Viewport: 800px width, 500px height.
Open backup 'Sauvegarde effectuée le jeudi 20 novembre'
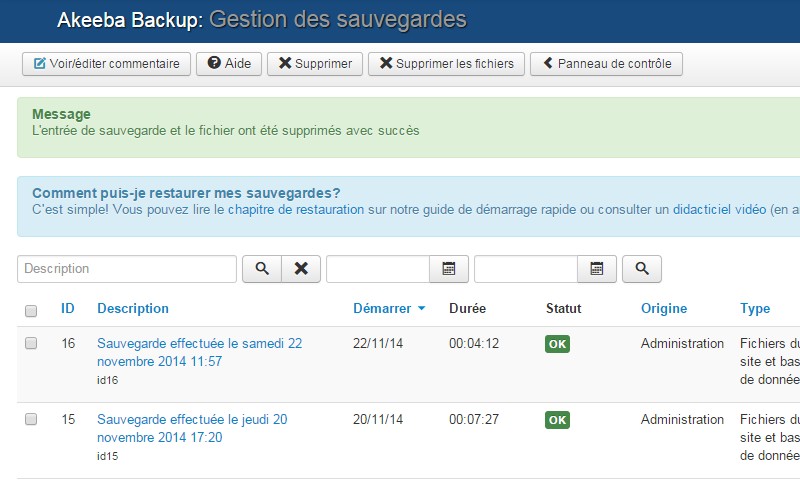(x=192, y=429)
